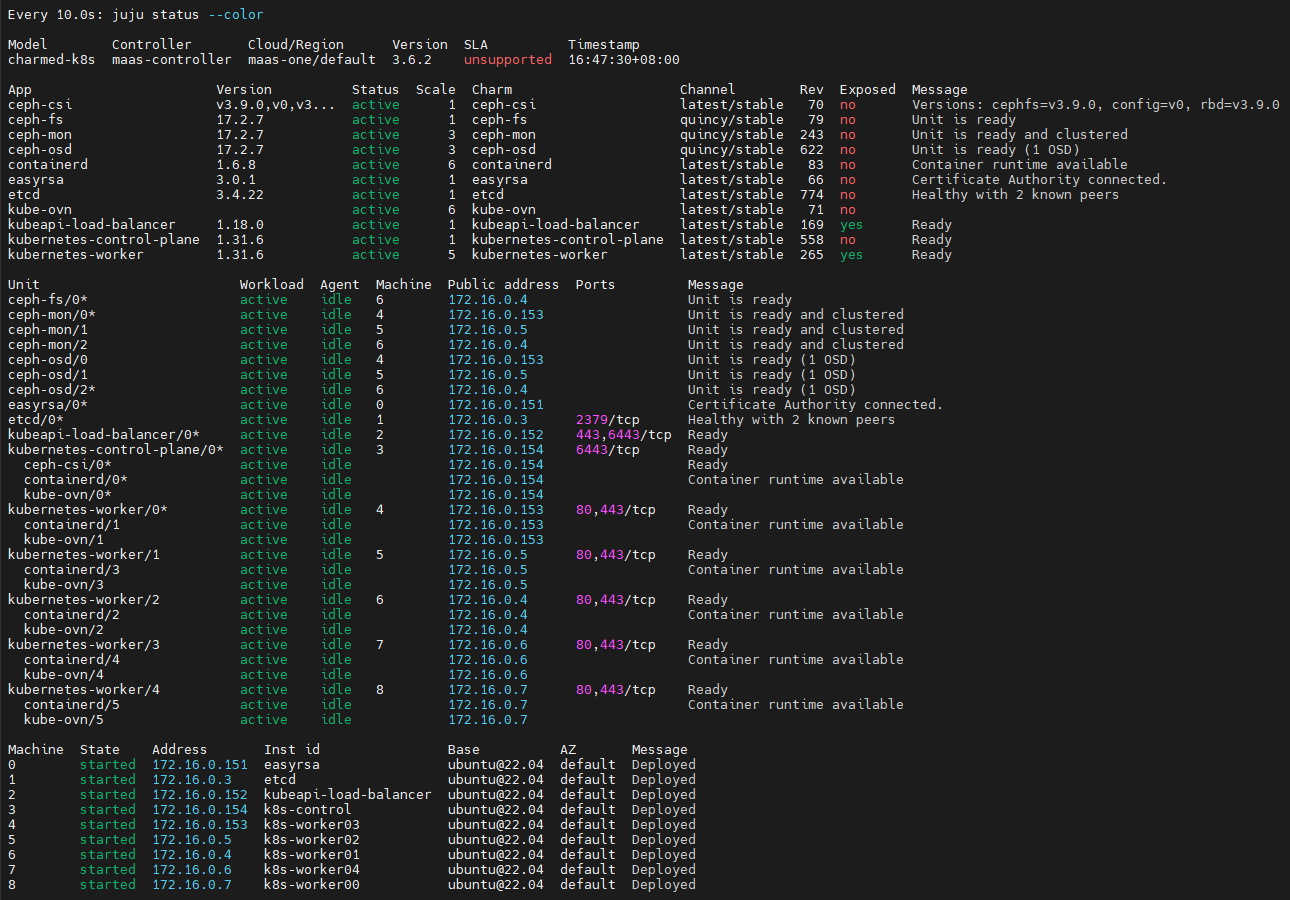Click port '6443/tcp' of kubernetes-control-plane/0
This screenshot has width=1290, height=900.
(608, 450)
